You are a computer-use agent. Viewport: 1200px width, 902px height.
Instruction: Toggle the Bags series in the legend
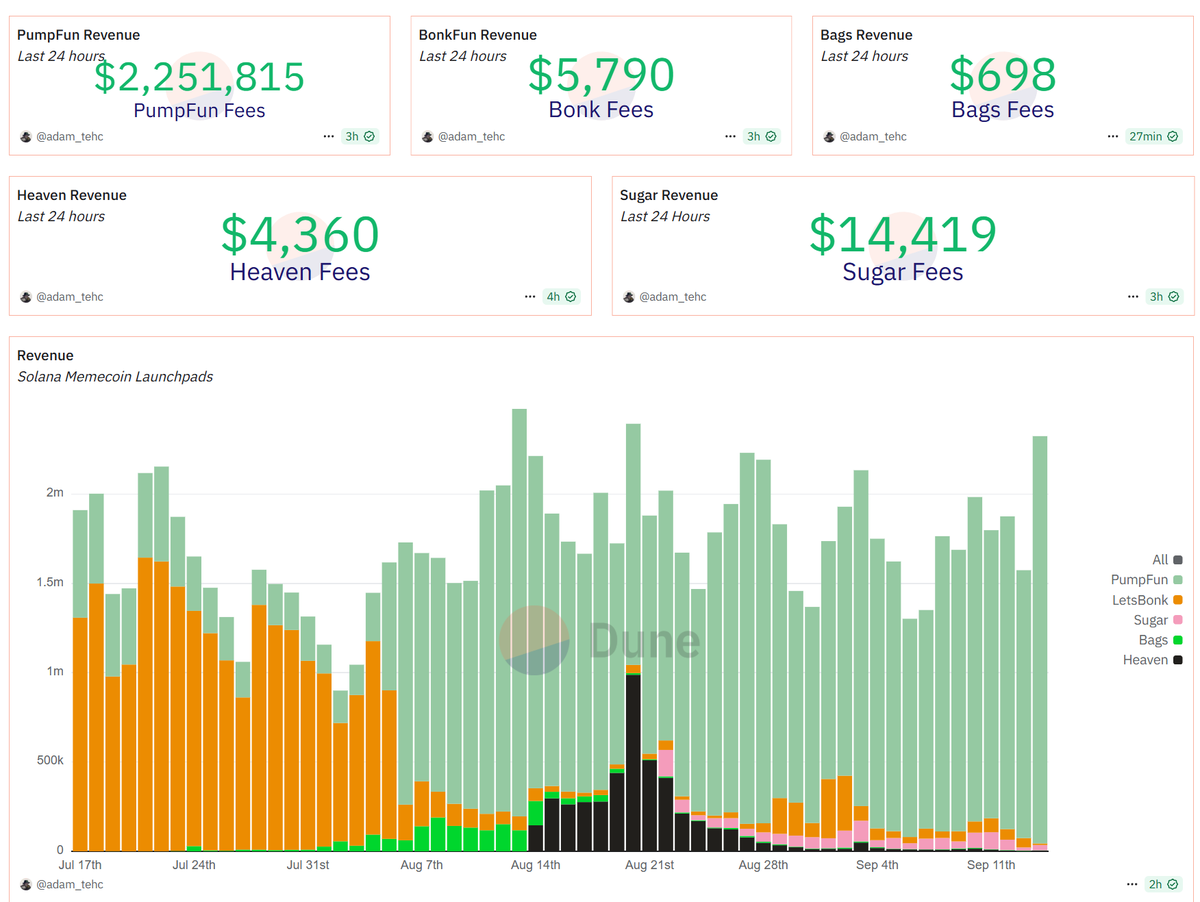tap(1161, 640)
